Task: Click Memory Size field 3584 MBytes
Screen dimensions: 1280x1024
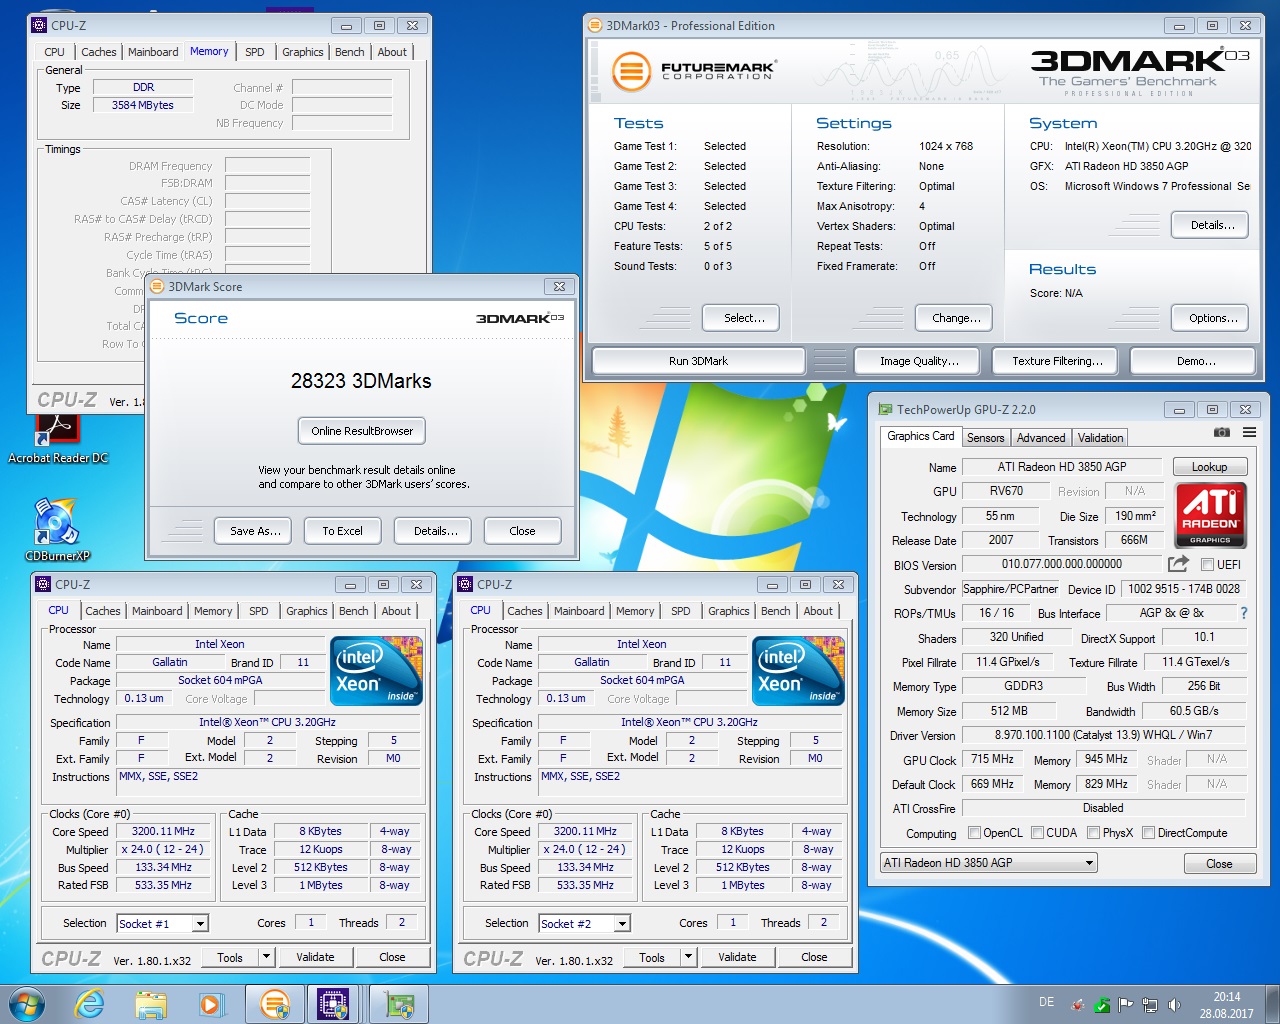Action: 143,105
